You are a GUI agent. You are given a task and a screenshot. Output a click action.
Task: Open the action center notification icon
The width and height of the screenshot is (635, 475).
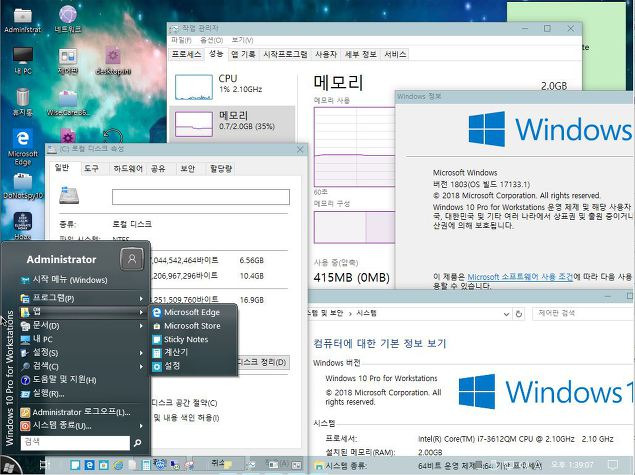click(614, 465)
